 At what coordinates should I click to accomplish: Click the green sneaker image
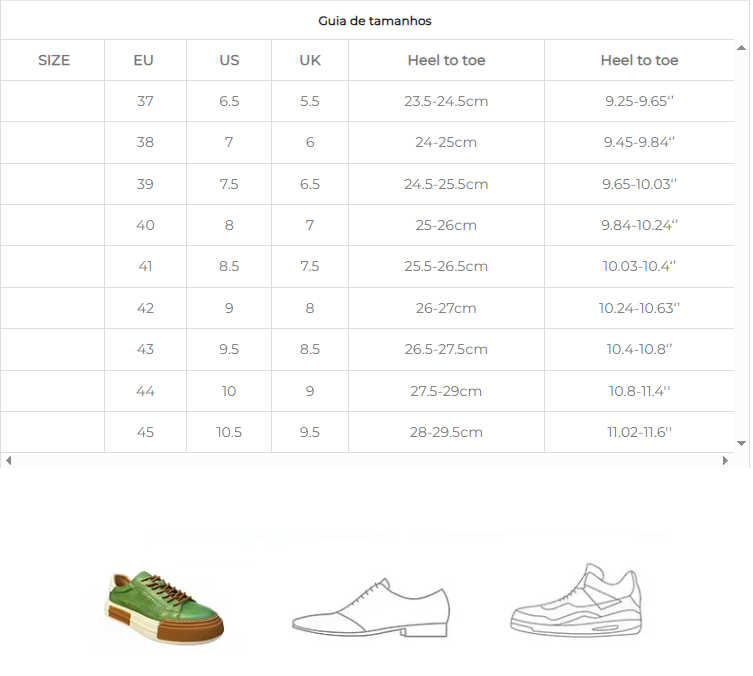tap(166, 606)
